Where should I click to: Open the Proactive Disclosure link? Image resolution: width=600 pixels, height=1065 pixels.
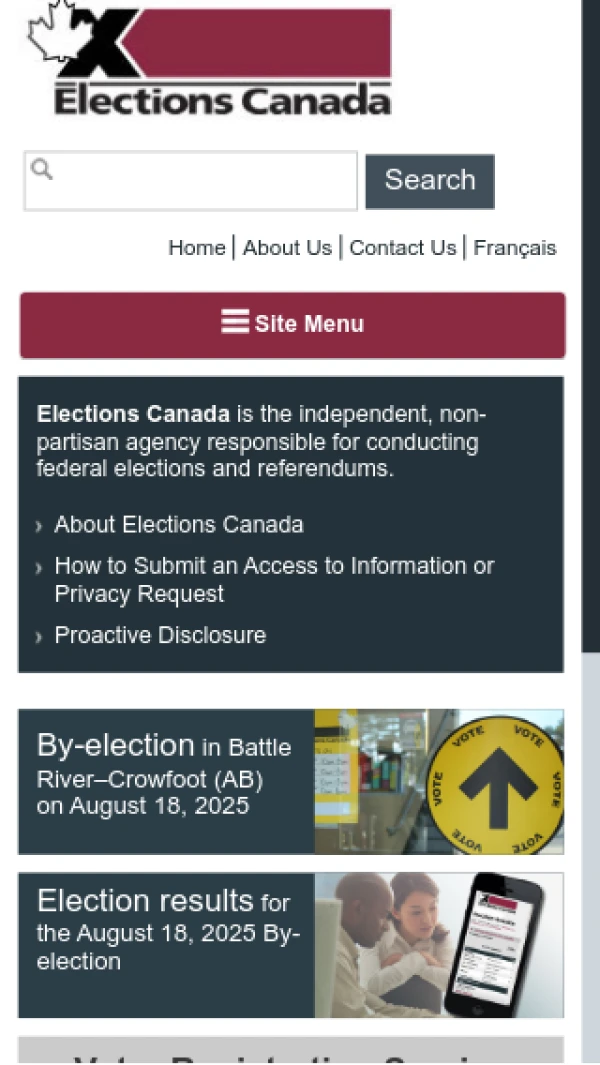tap(160, 636)
